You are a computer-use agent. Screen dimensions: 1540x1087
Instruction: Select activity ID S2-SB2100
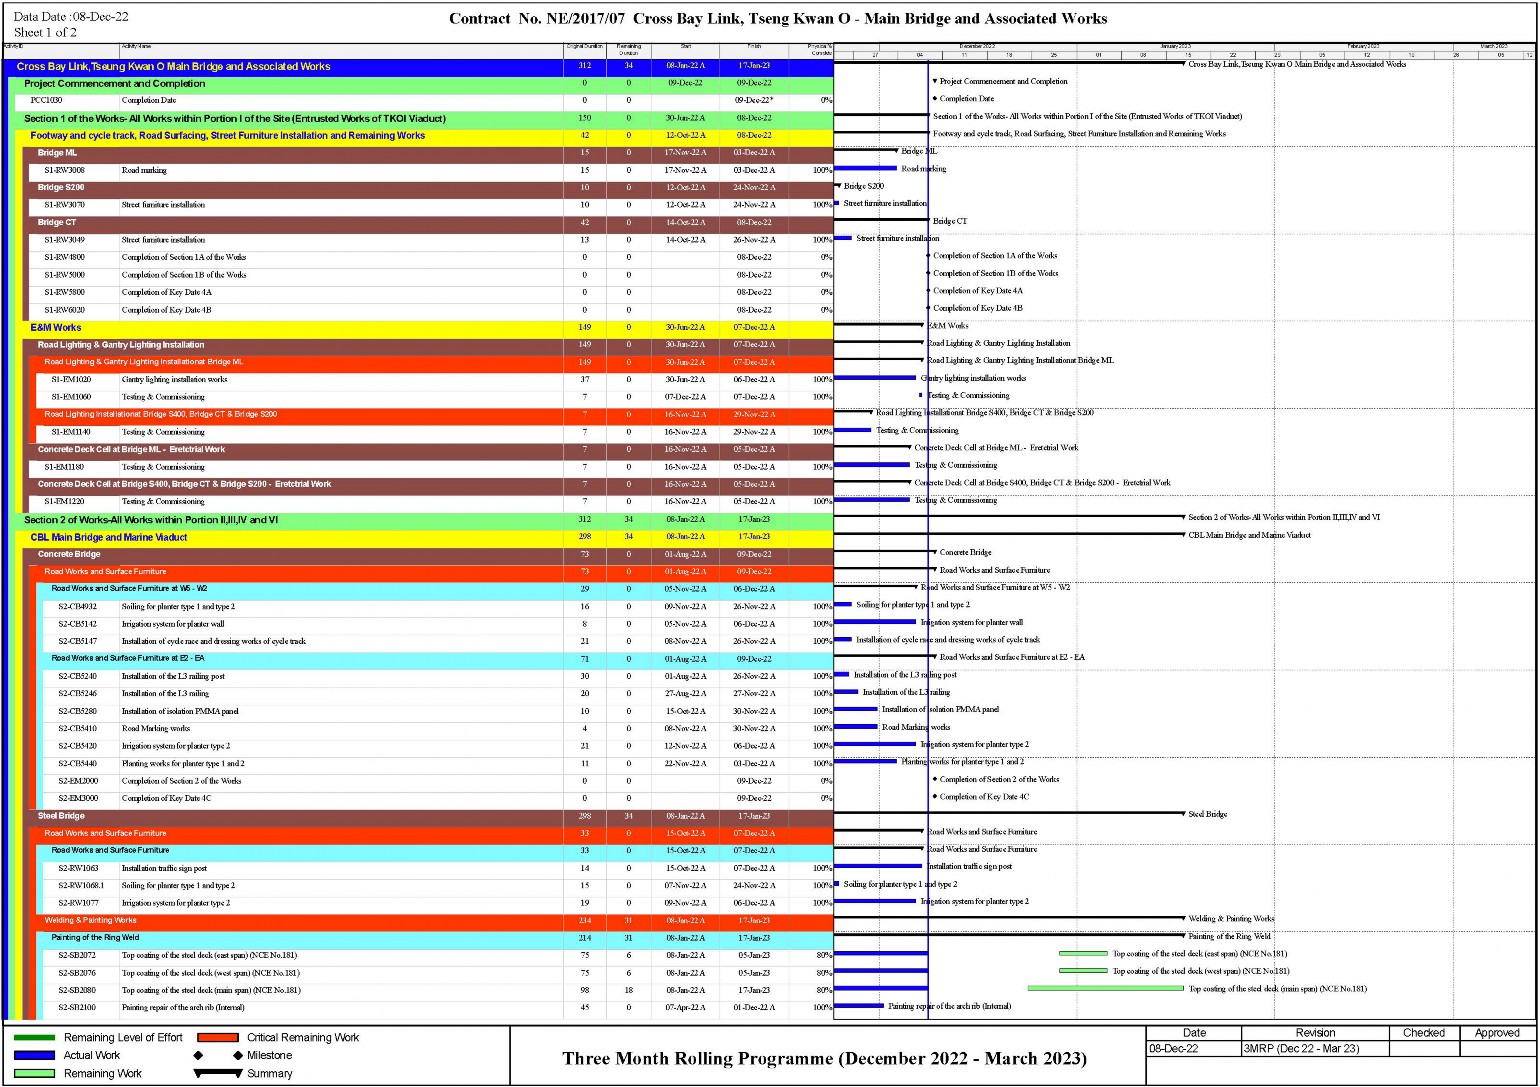click(x=78, y=1008)
